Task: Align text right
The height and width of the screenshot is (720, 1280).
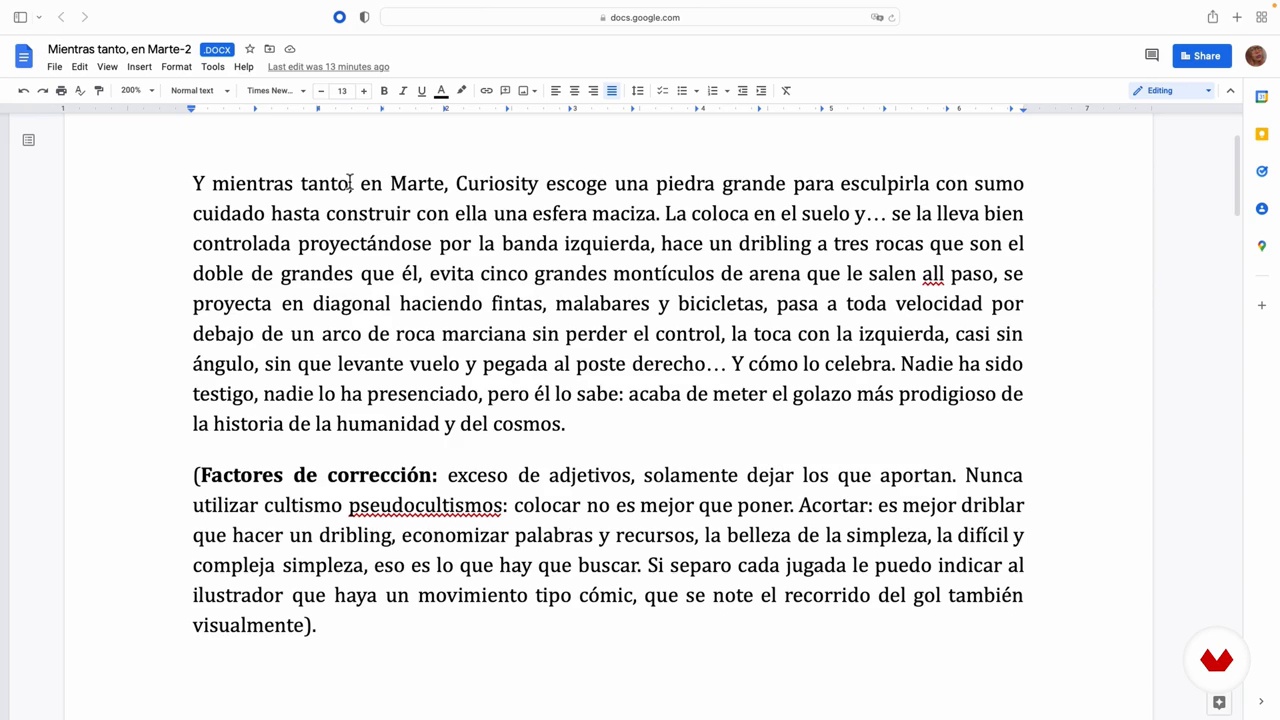Action: [x=593, y=91]
